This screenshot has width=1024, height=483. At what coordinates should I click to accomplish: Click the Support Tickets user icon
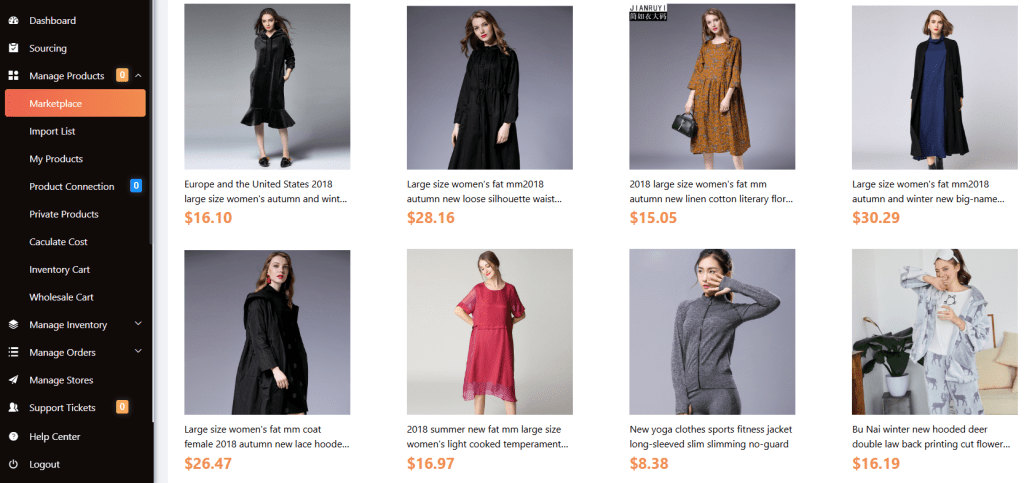coord(13,408)
